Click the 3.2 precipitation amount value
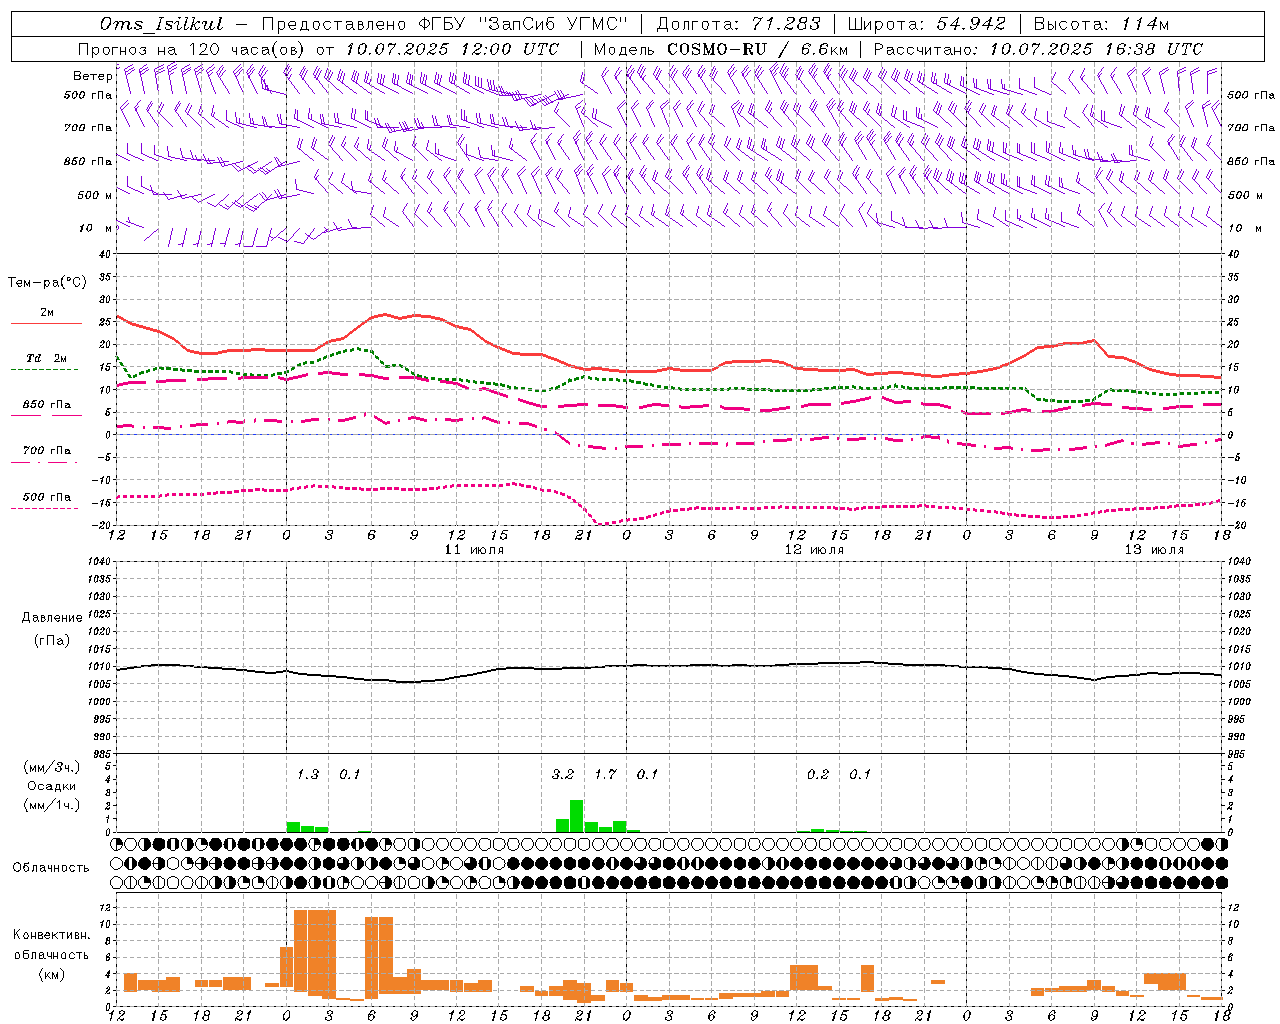 (x=563, y=774)
